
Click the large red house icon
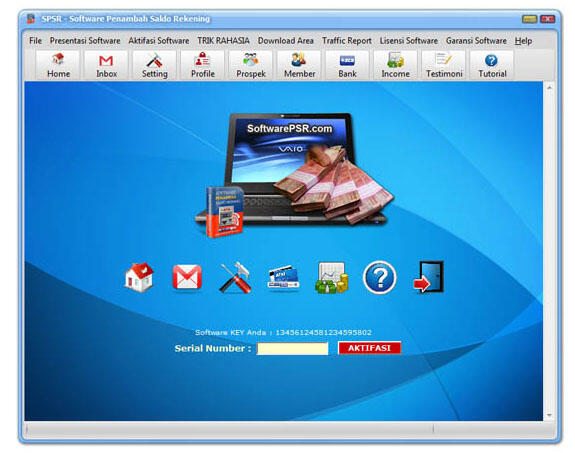[139, 277]
